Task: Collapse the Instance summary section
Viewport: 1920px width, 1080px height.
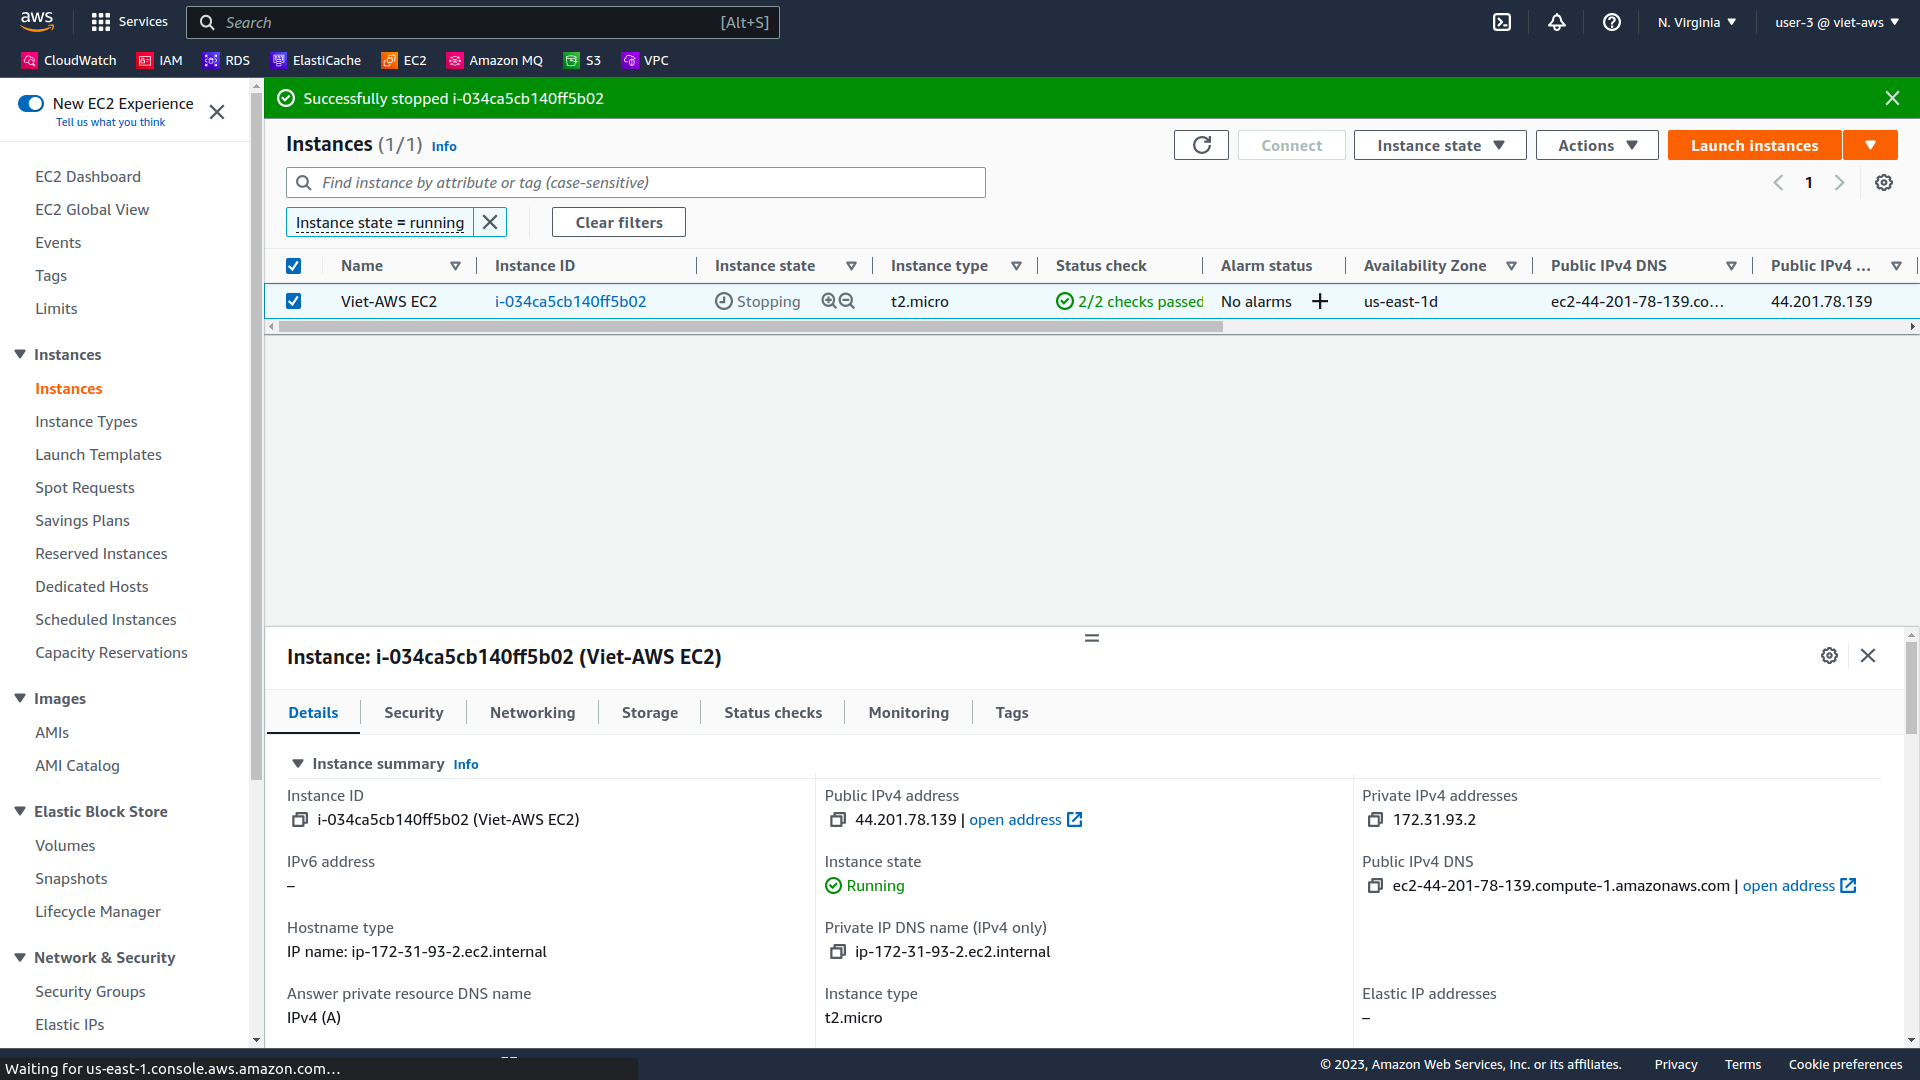Action: (x=297, y=764)
